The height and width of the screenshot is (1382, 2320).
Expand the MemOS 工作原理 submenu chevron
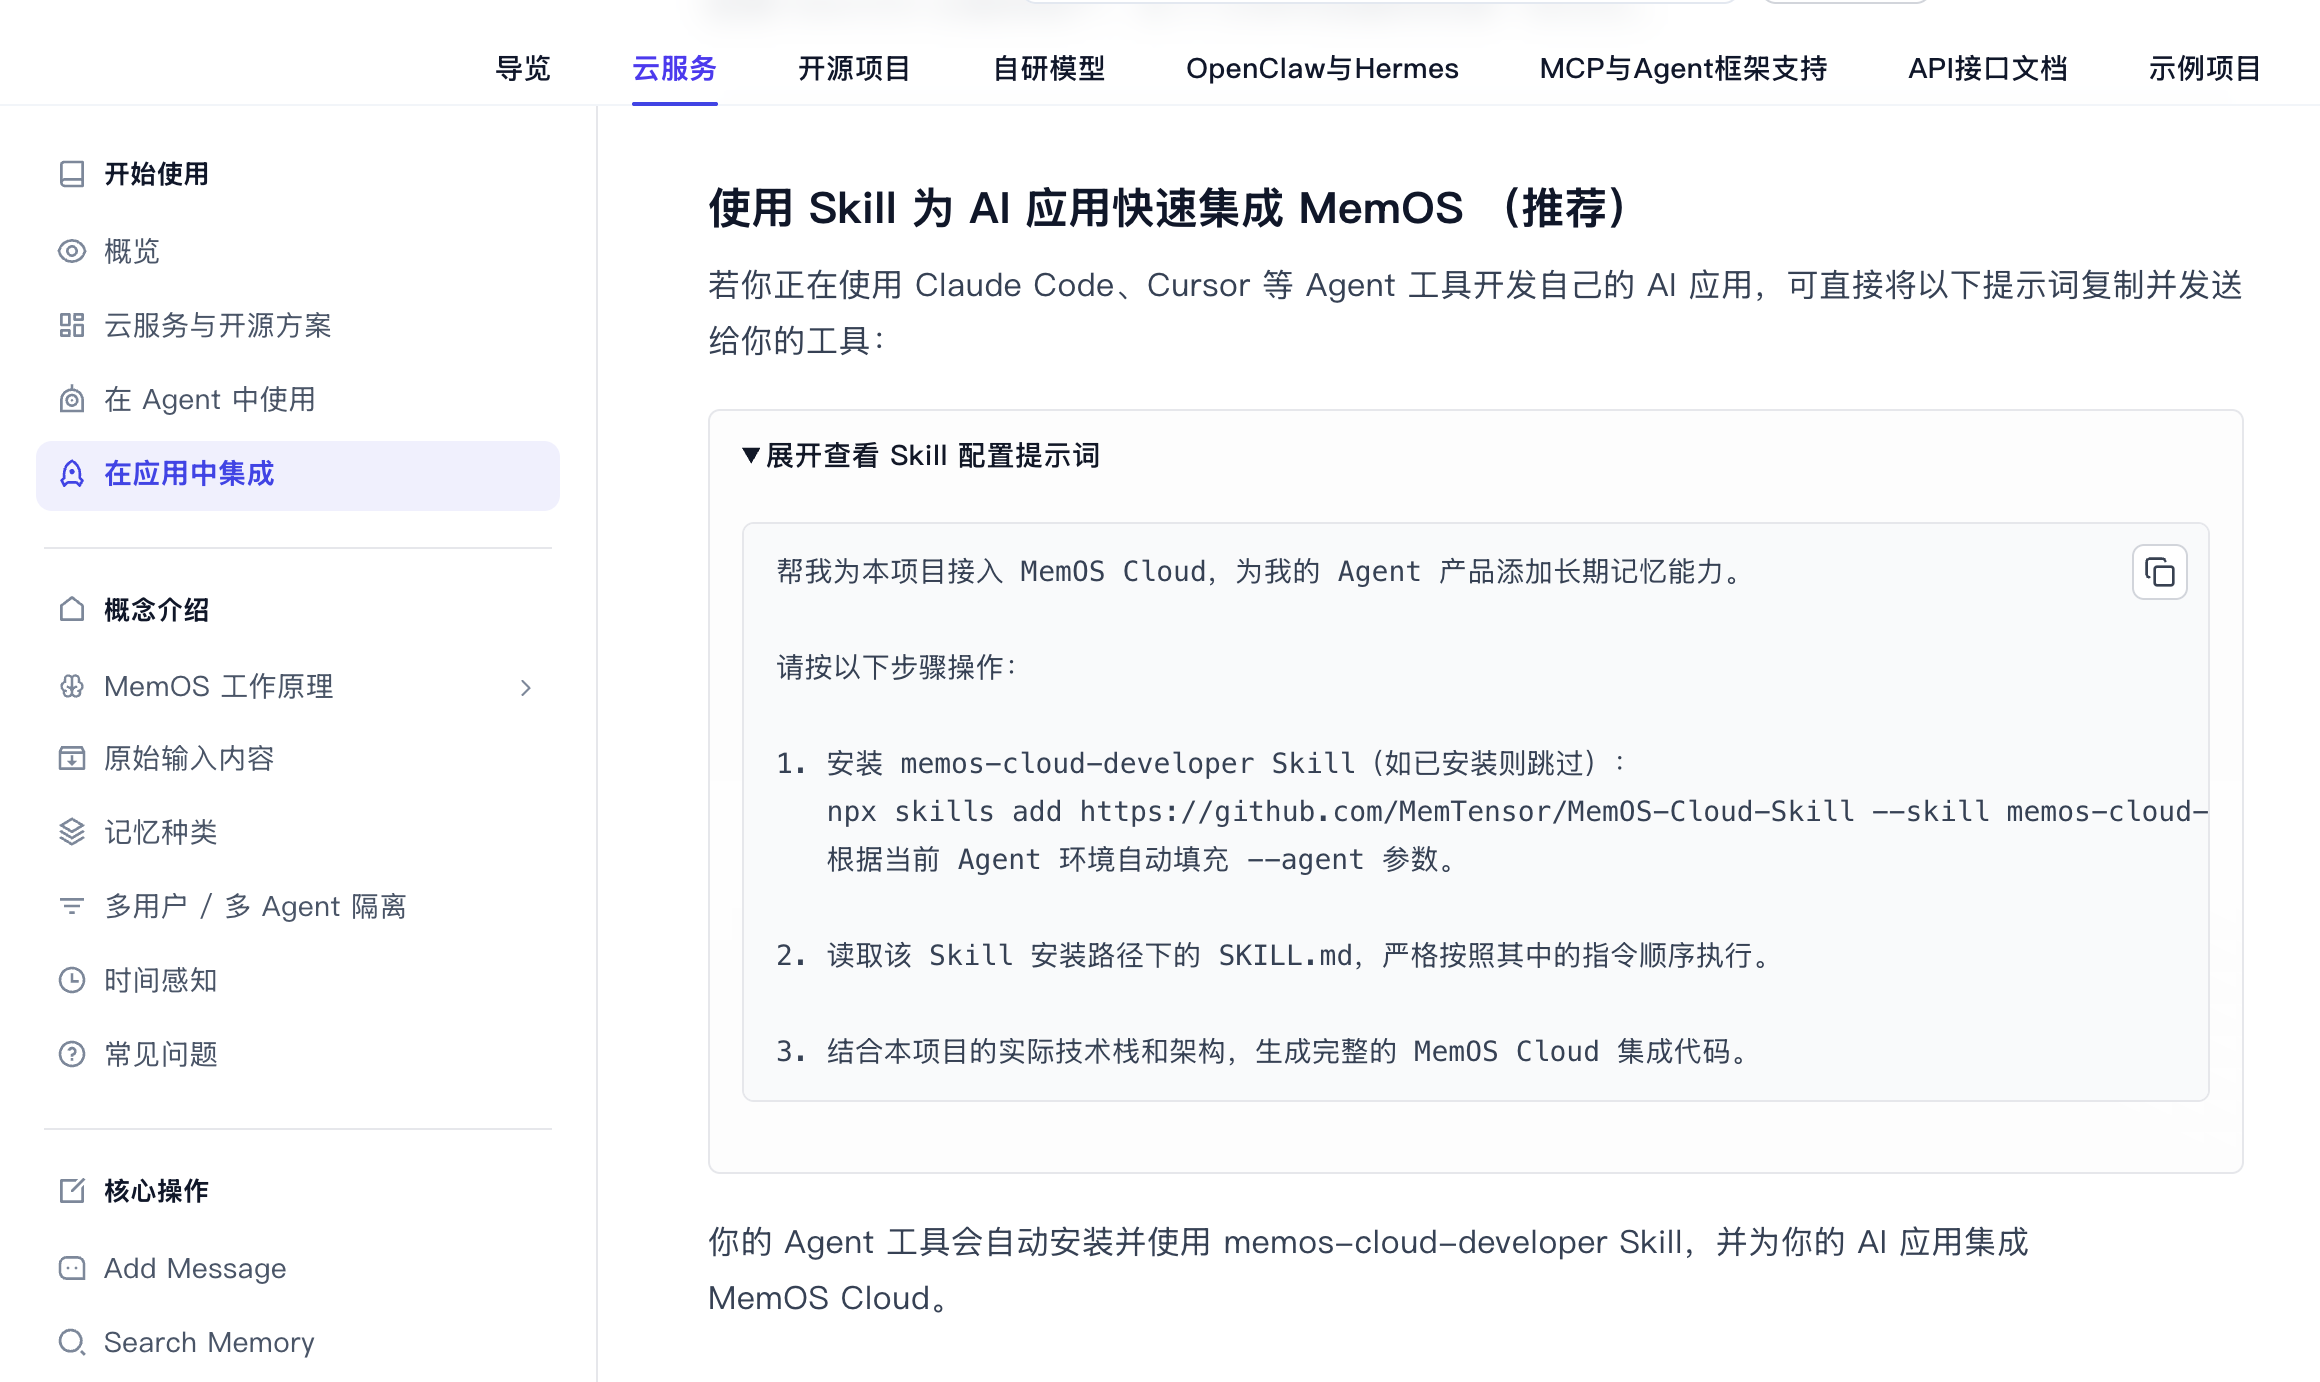[x=526, y=687]
